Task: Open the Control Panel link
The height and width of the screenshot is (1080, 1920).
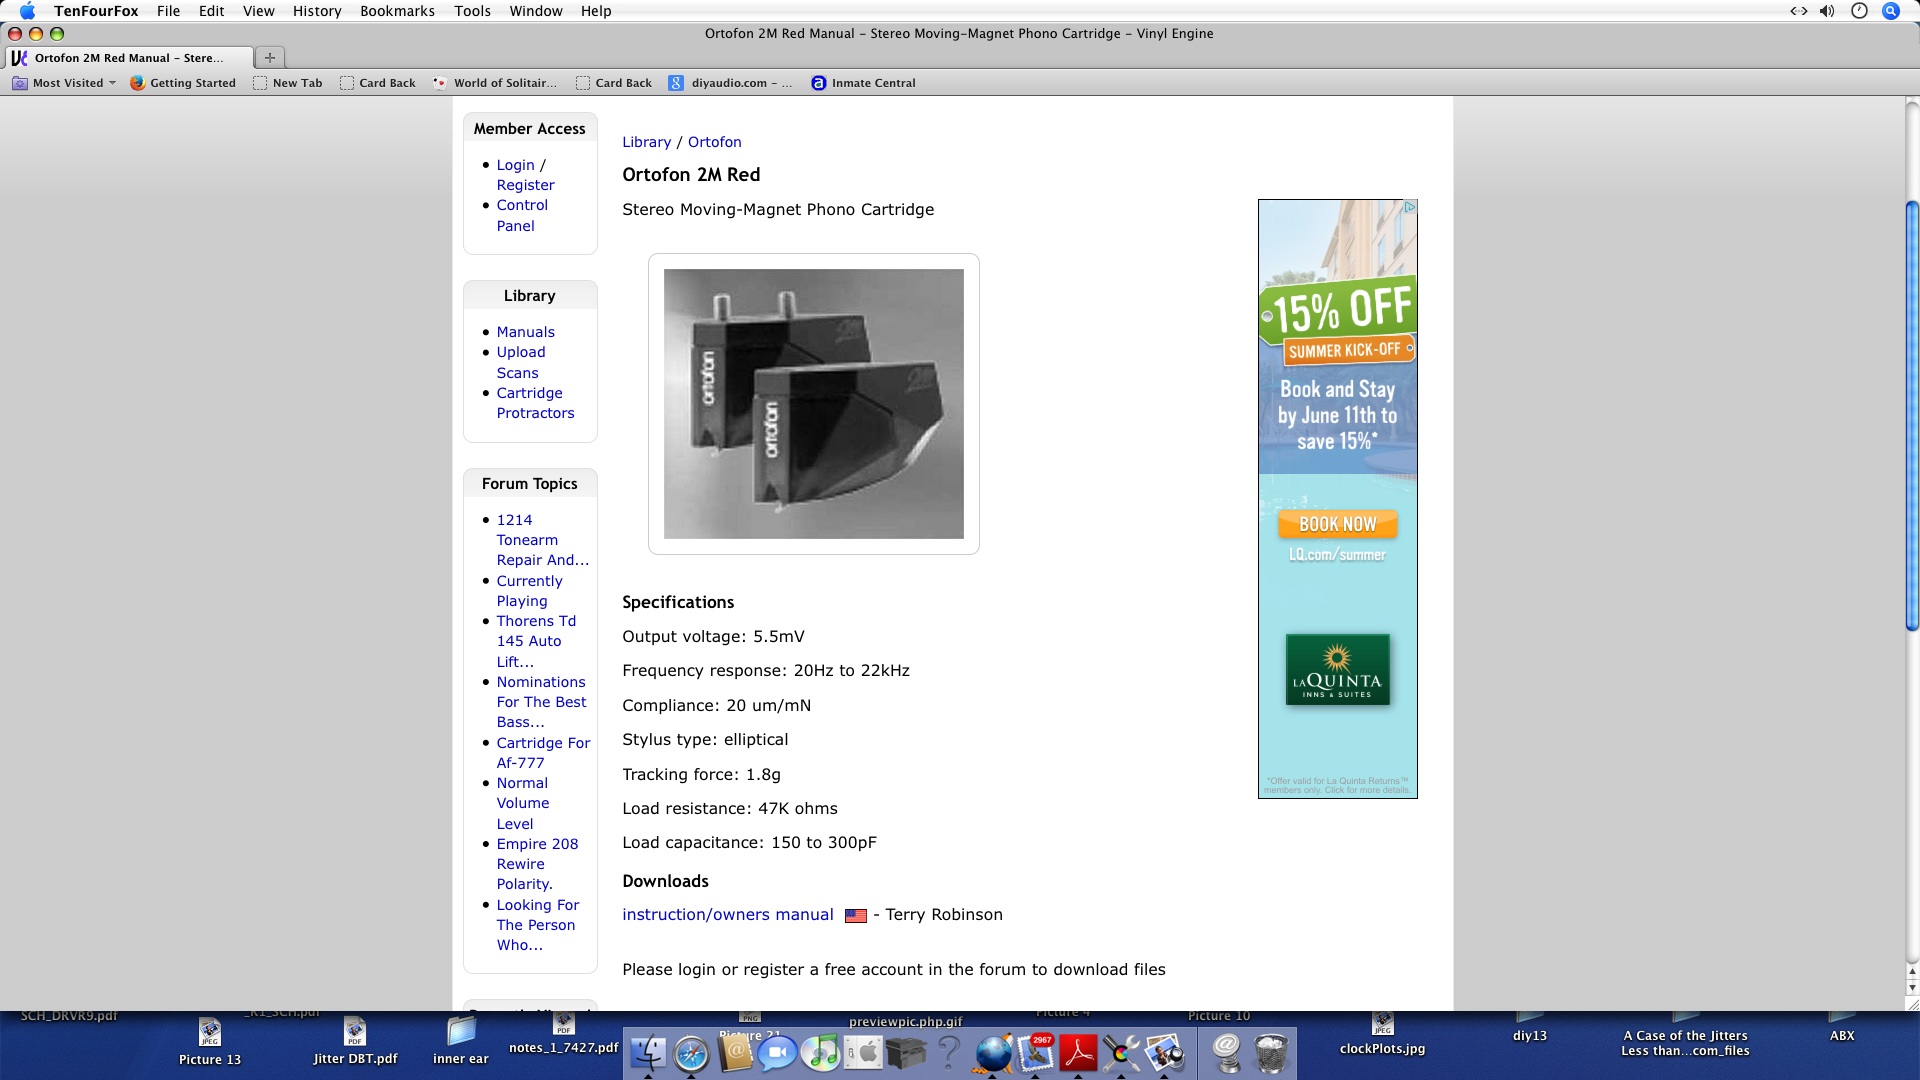Action: coord(522,215)
